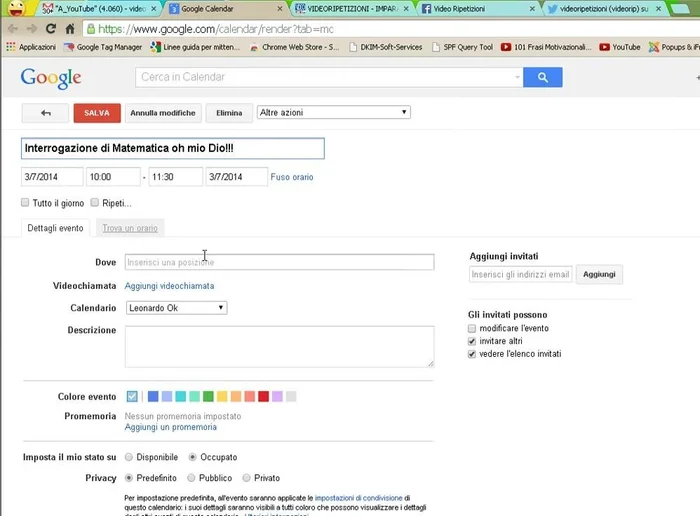Screen dimensions: 700x516
Task: Open the Calendario Leonardo Ok dropdown
Action: point(177,308)
